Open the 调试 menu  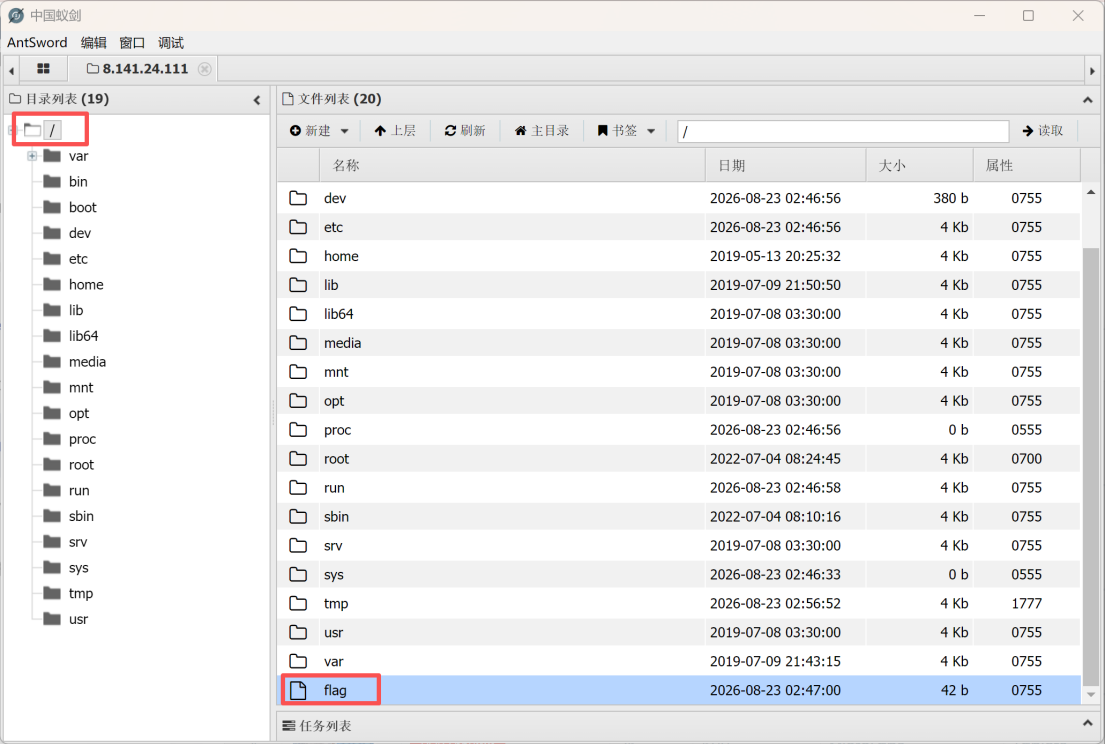click(x=171, y=42)
